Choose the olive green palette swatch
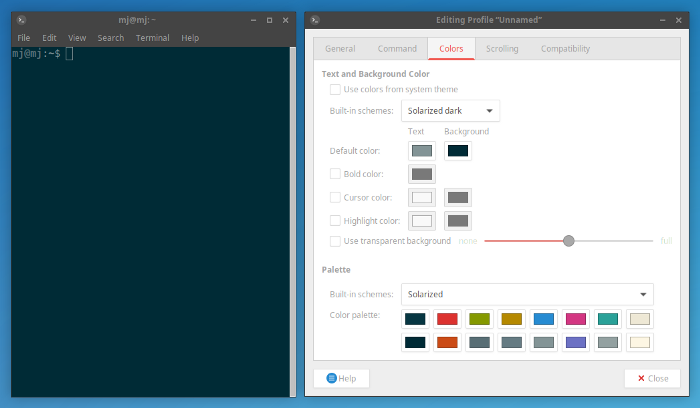Viewport: 700px width, 408px height. click(x=479, y=319)
